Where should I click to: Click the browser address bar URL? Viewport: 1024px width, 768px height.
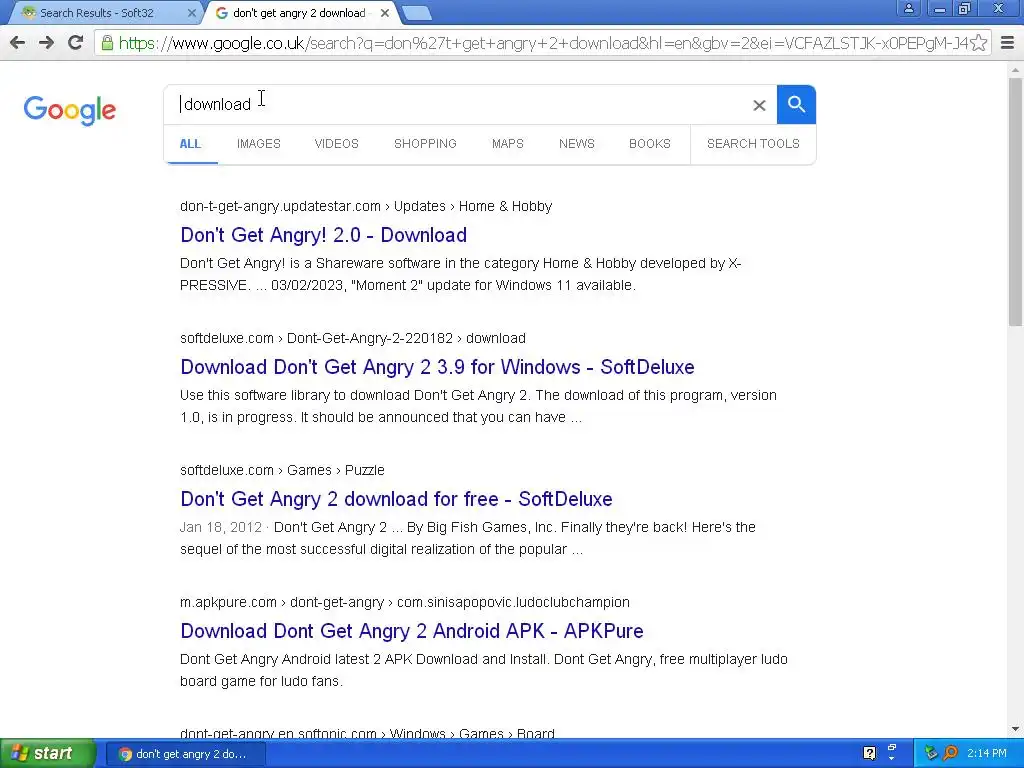tap(542, 43)
